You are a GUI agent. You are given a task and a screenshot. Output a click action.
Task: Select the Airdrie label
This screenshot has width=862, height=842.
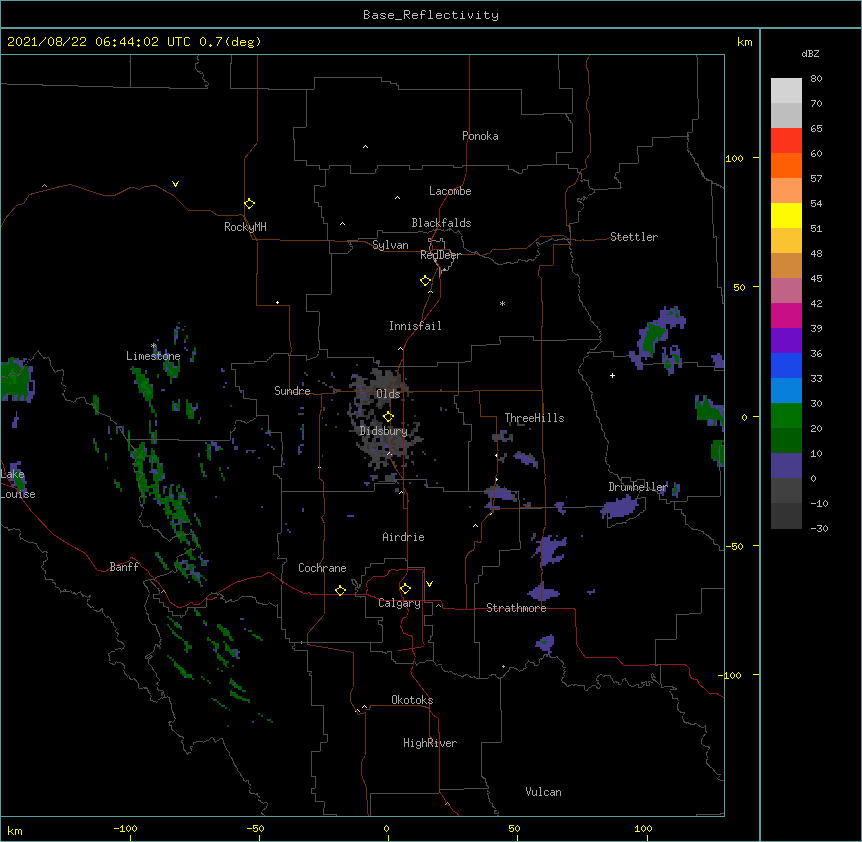[404, 537]
